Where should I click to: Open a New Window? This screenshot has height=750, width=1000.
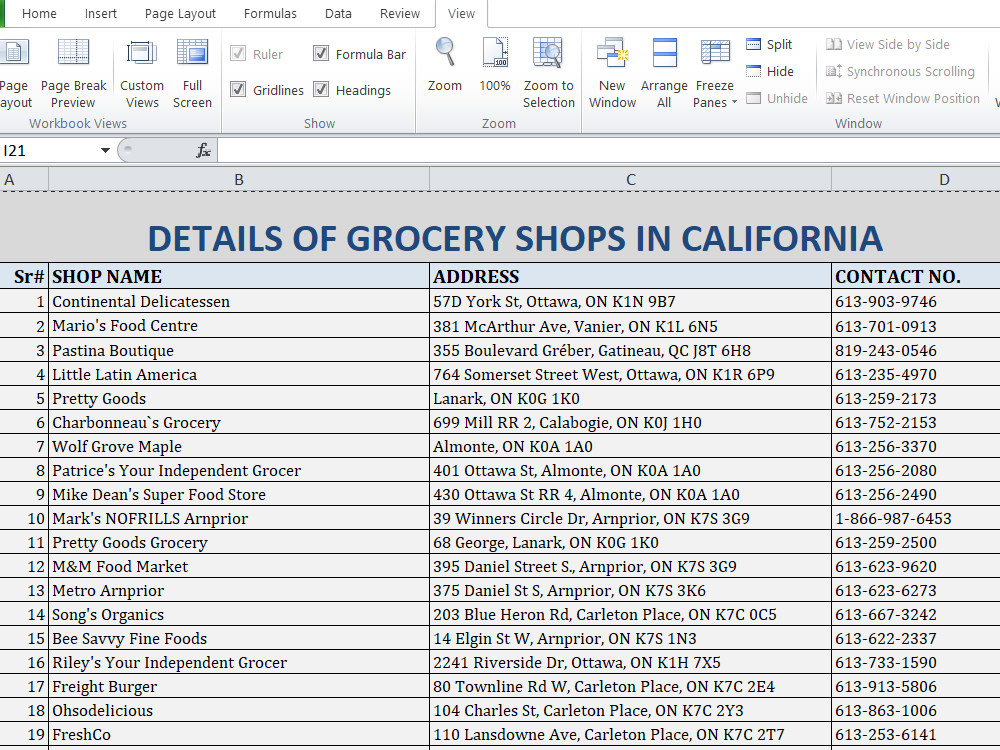click(x=612, y=73)
